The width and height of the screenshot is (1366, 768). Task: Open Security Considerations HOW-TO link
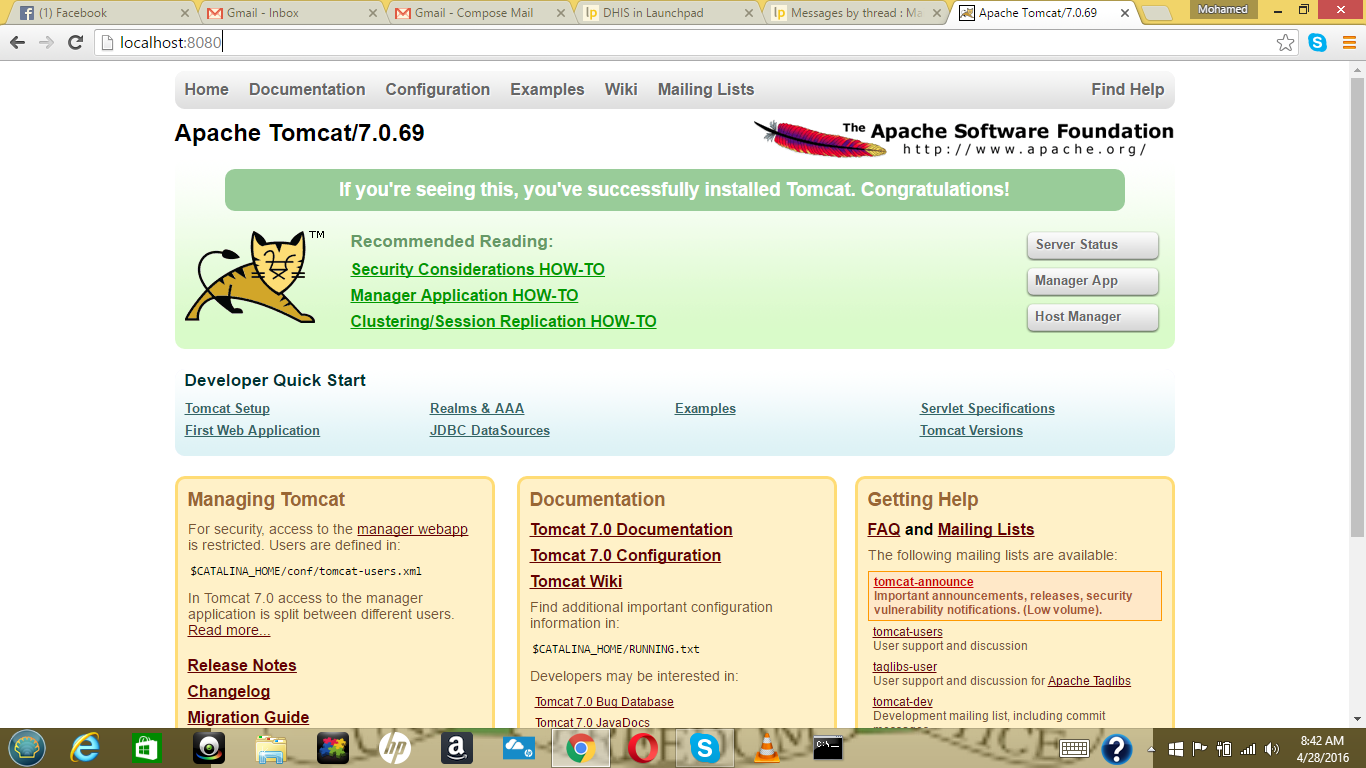(477, 269)
